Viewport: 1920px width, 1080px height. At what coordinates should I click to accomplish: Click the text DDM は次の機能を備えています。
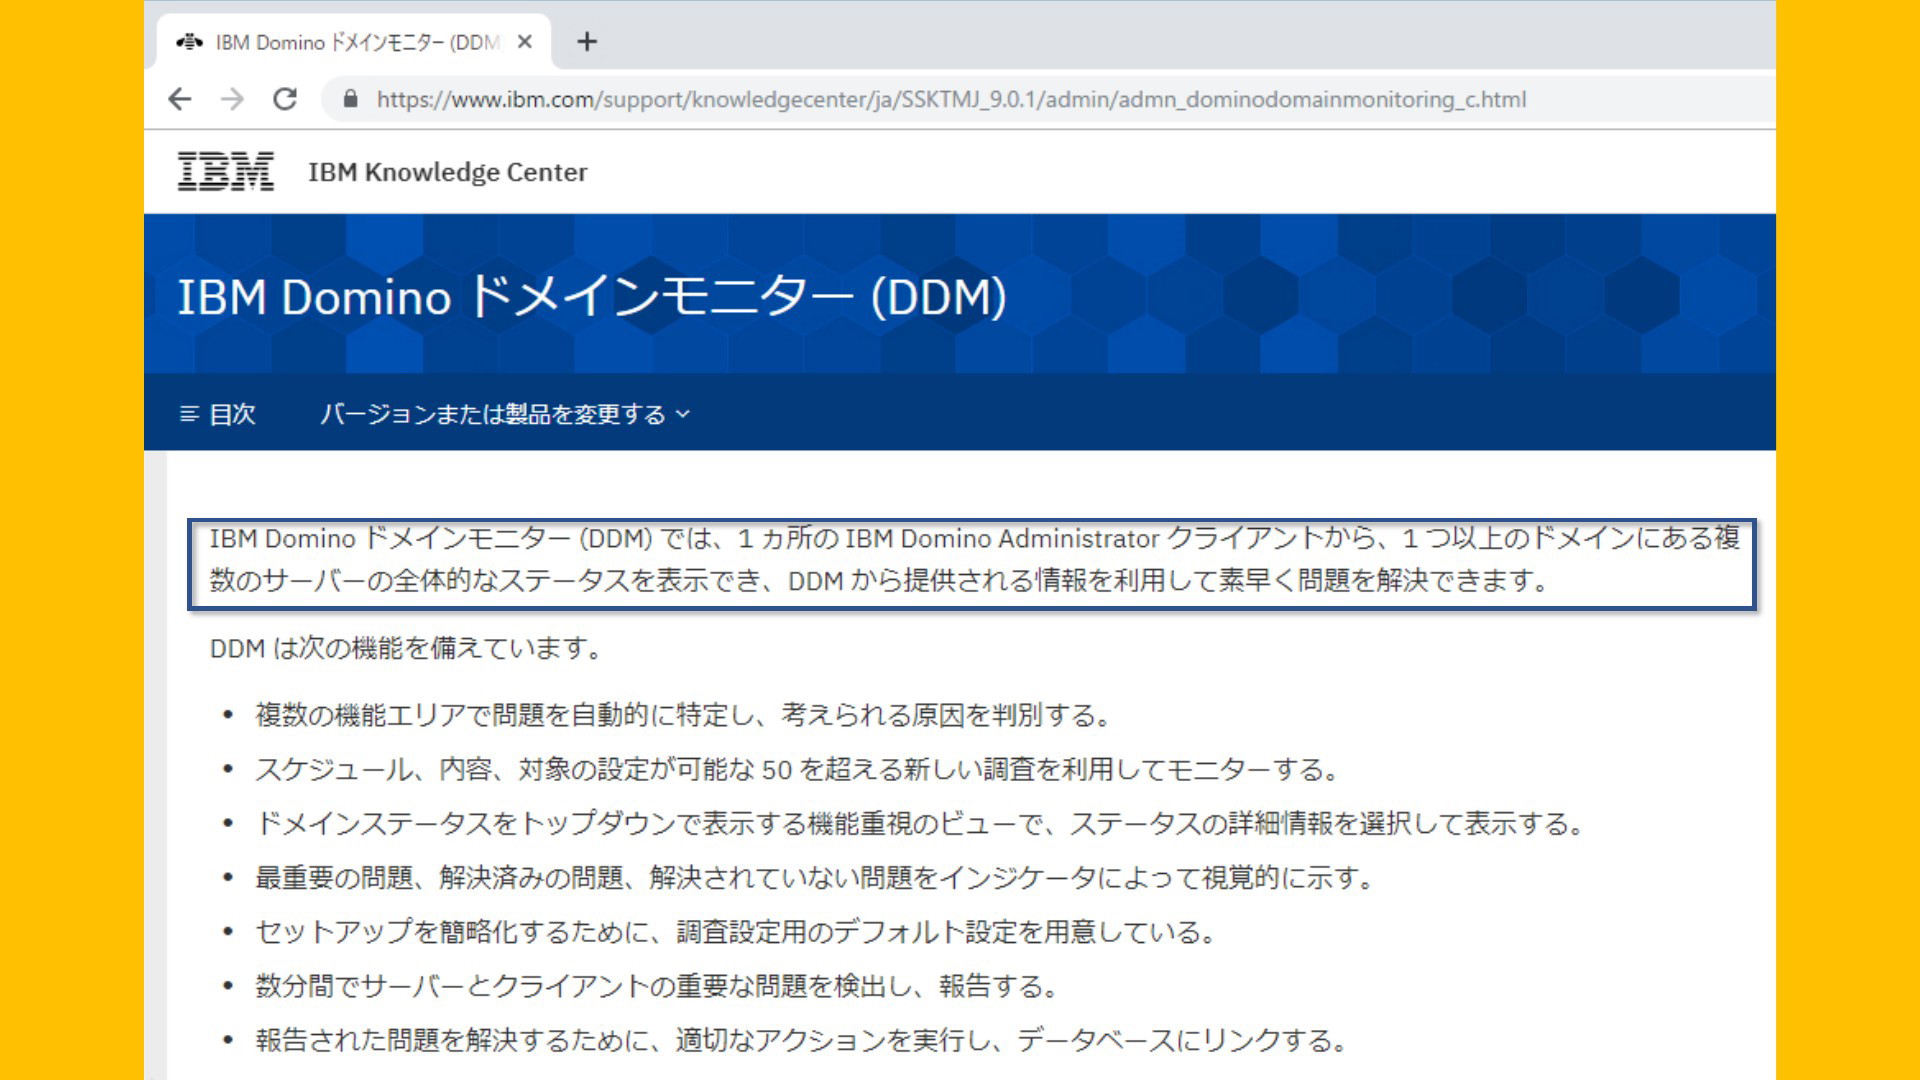click(407, 648)
